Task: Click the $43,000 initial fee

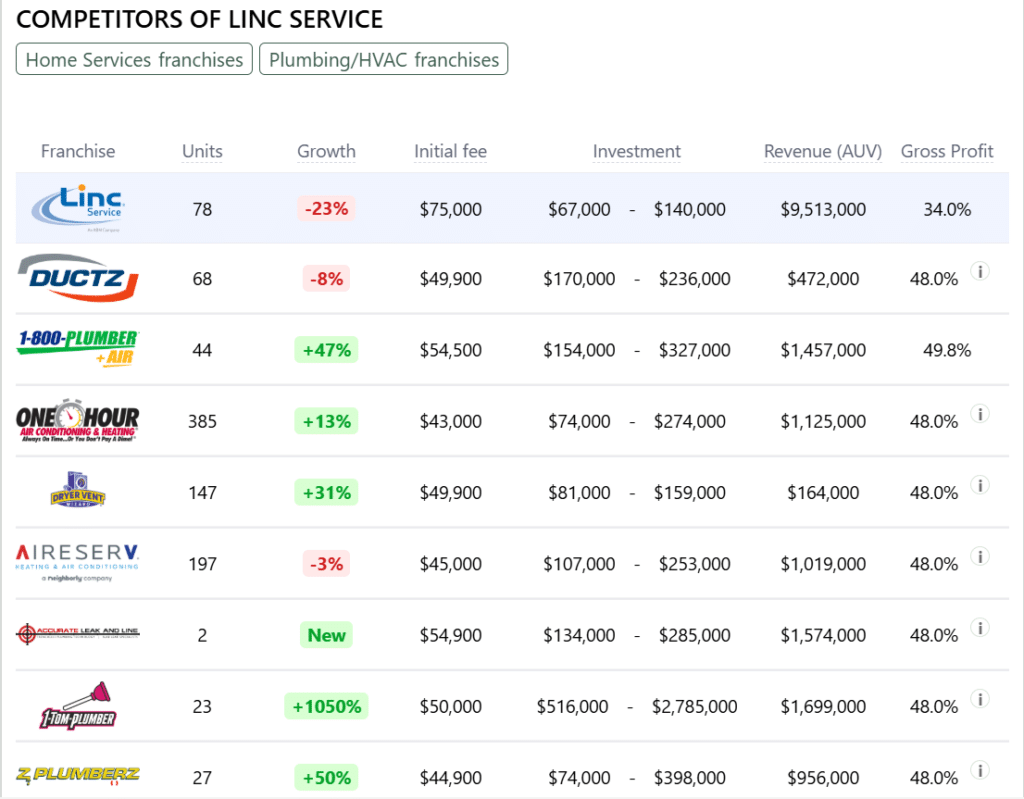Action: tap(451, 421)
